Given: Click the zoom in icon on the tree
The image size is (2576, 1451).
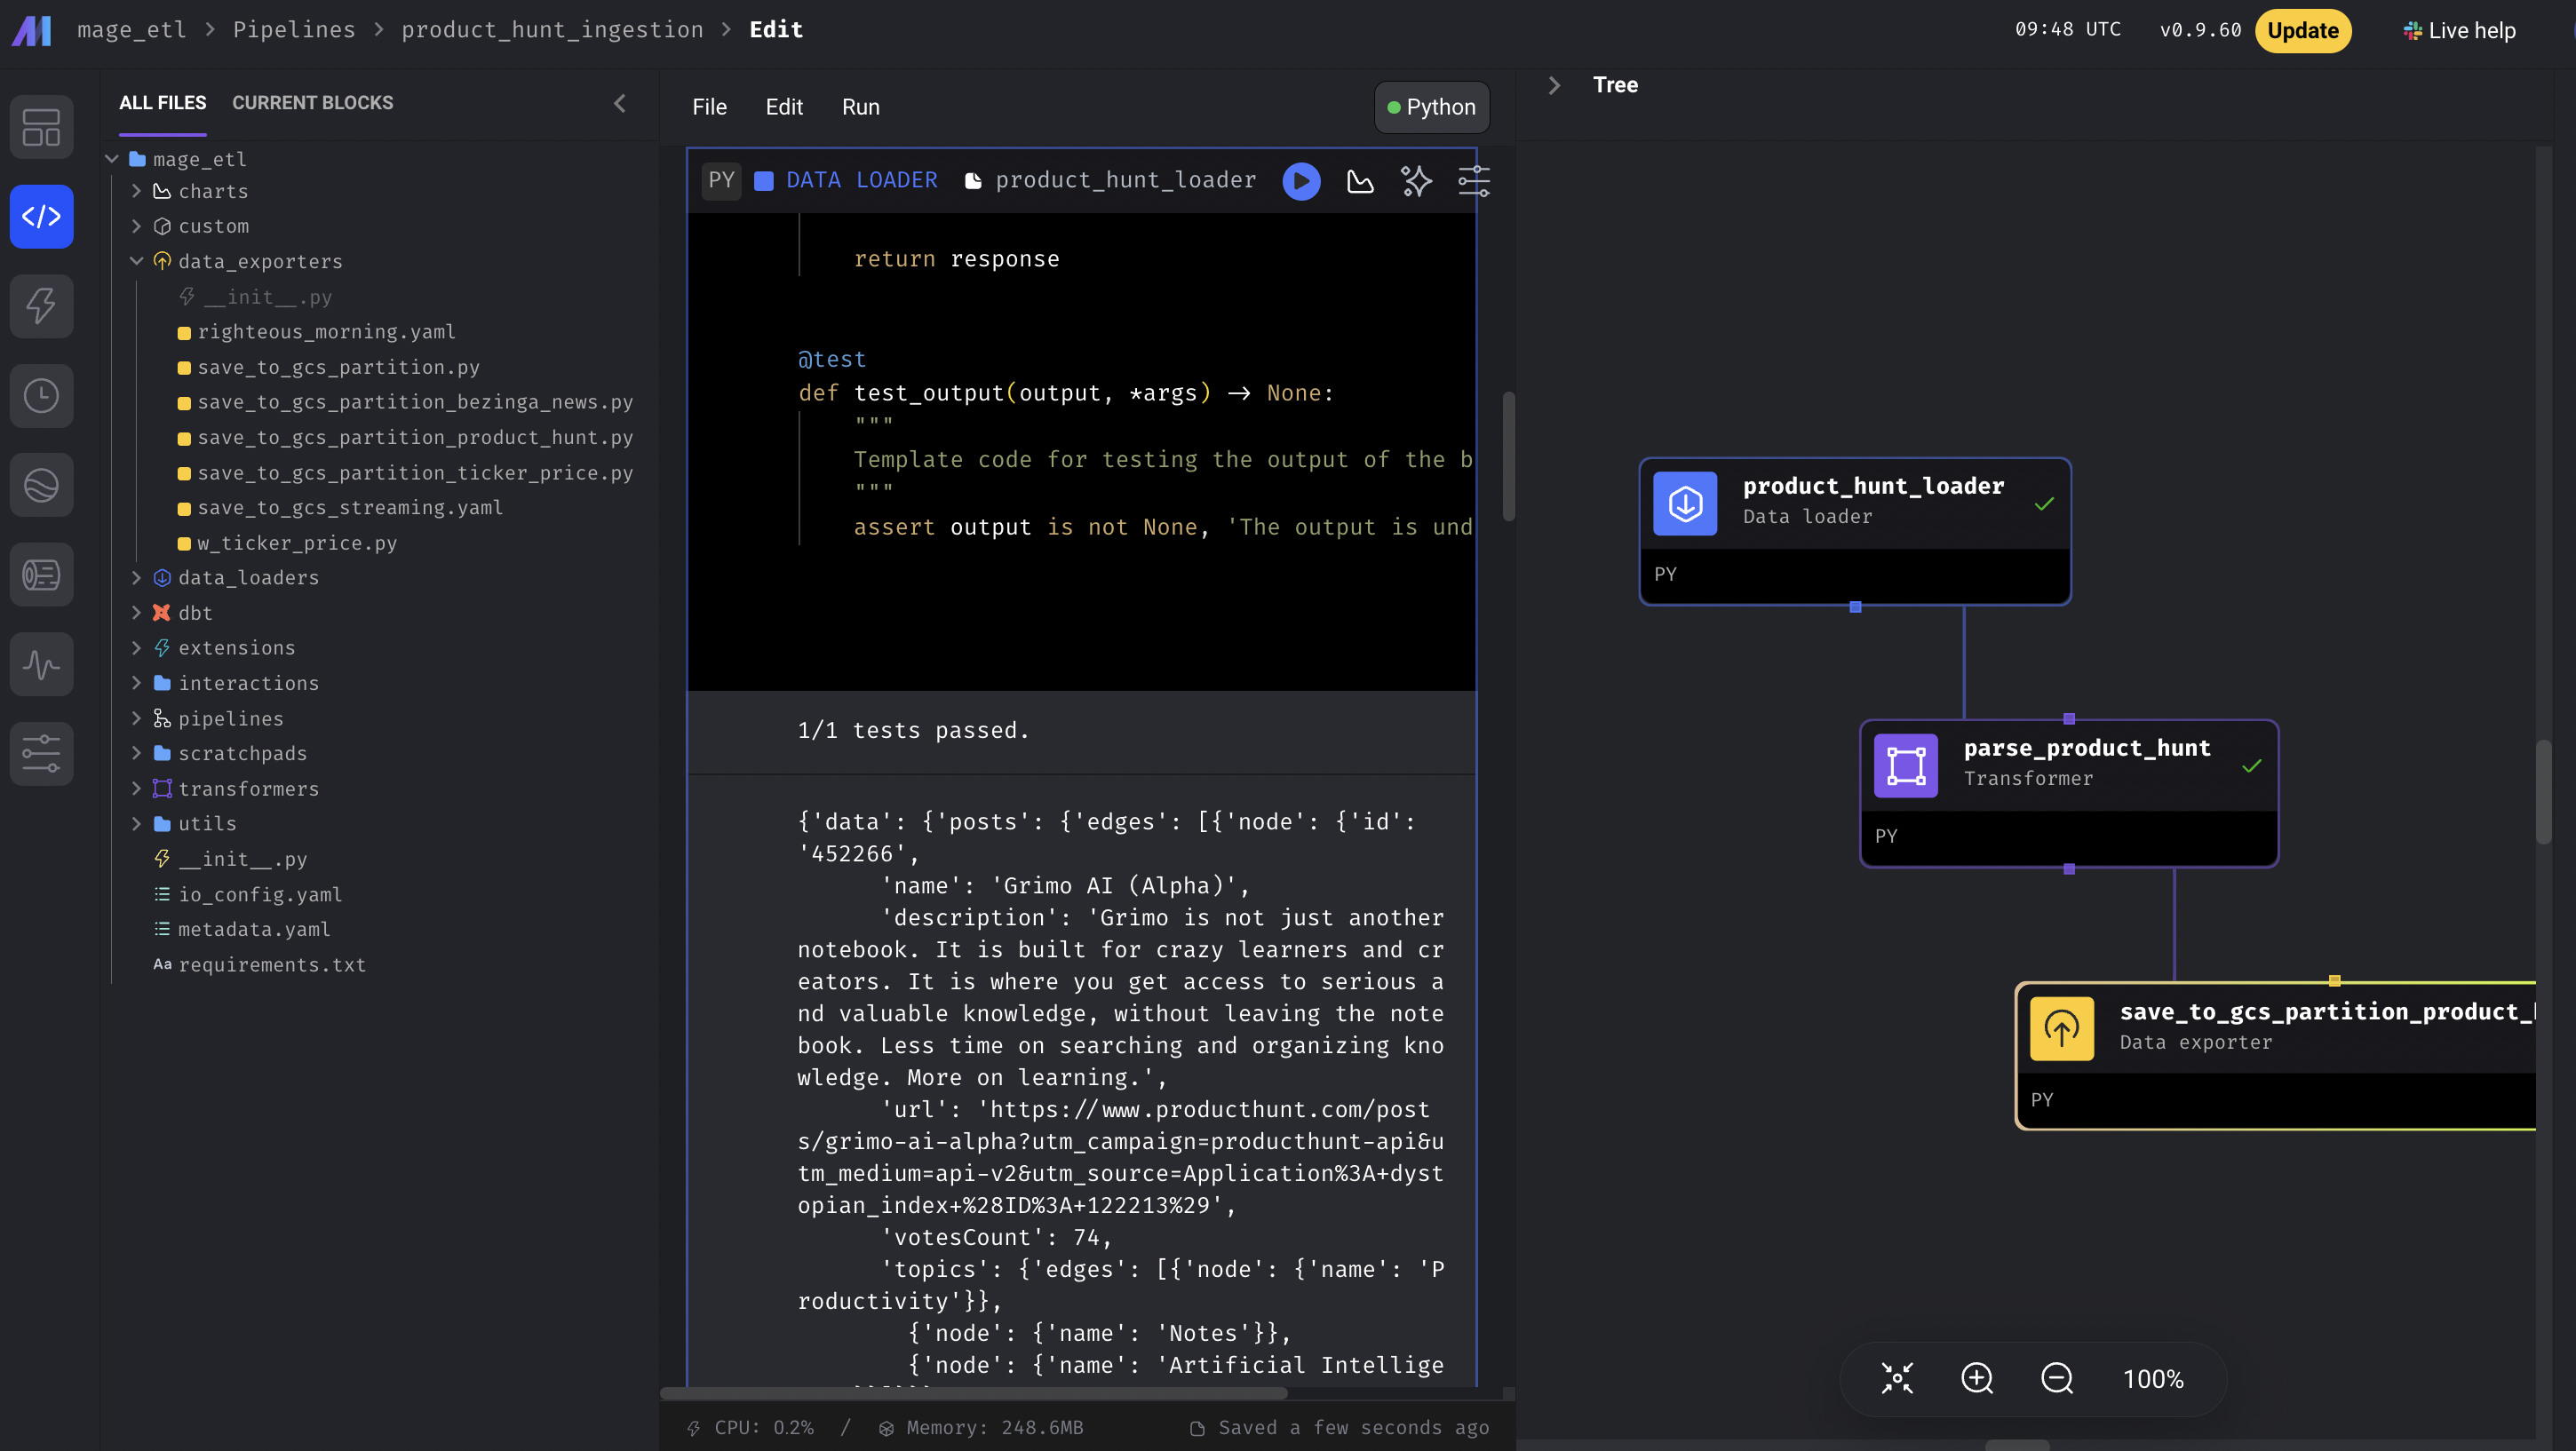Looking at the screenshot, I should (x=1977, y=1378).
